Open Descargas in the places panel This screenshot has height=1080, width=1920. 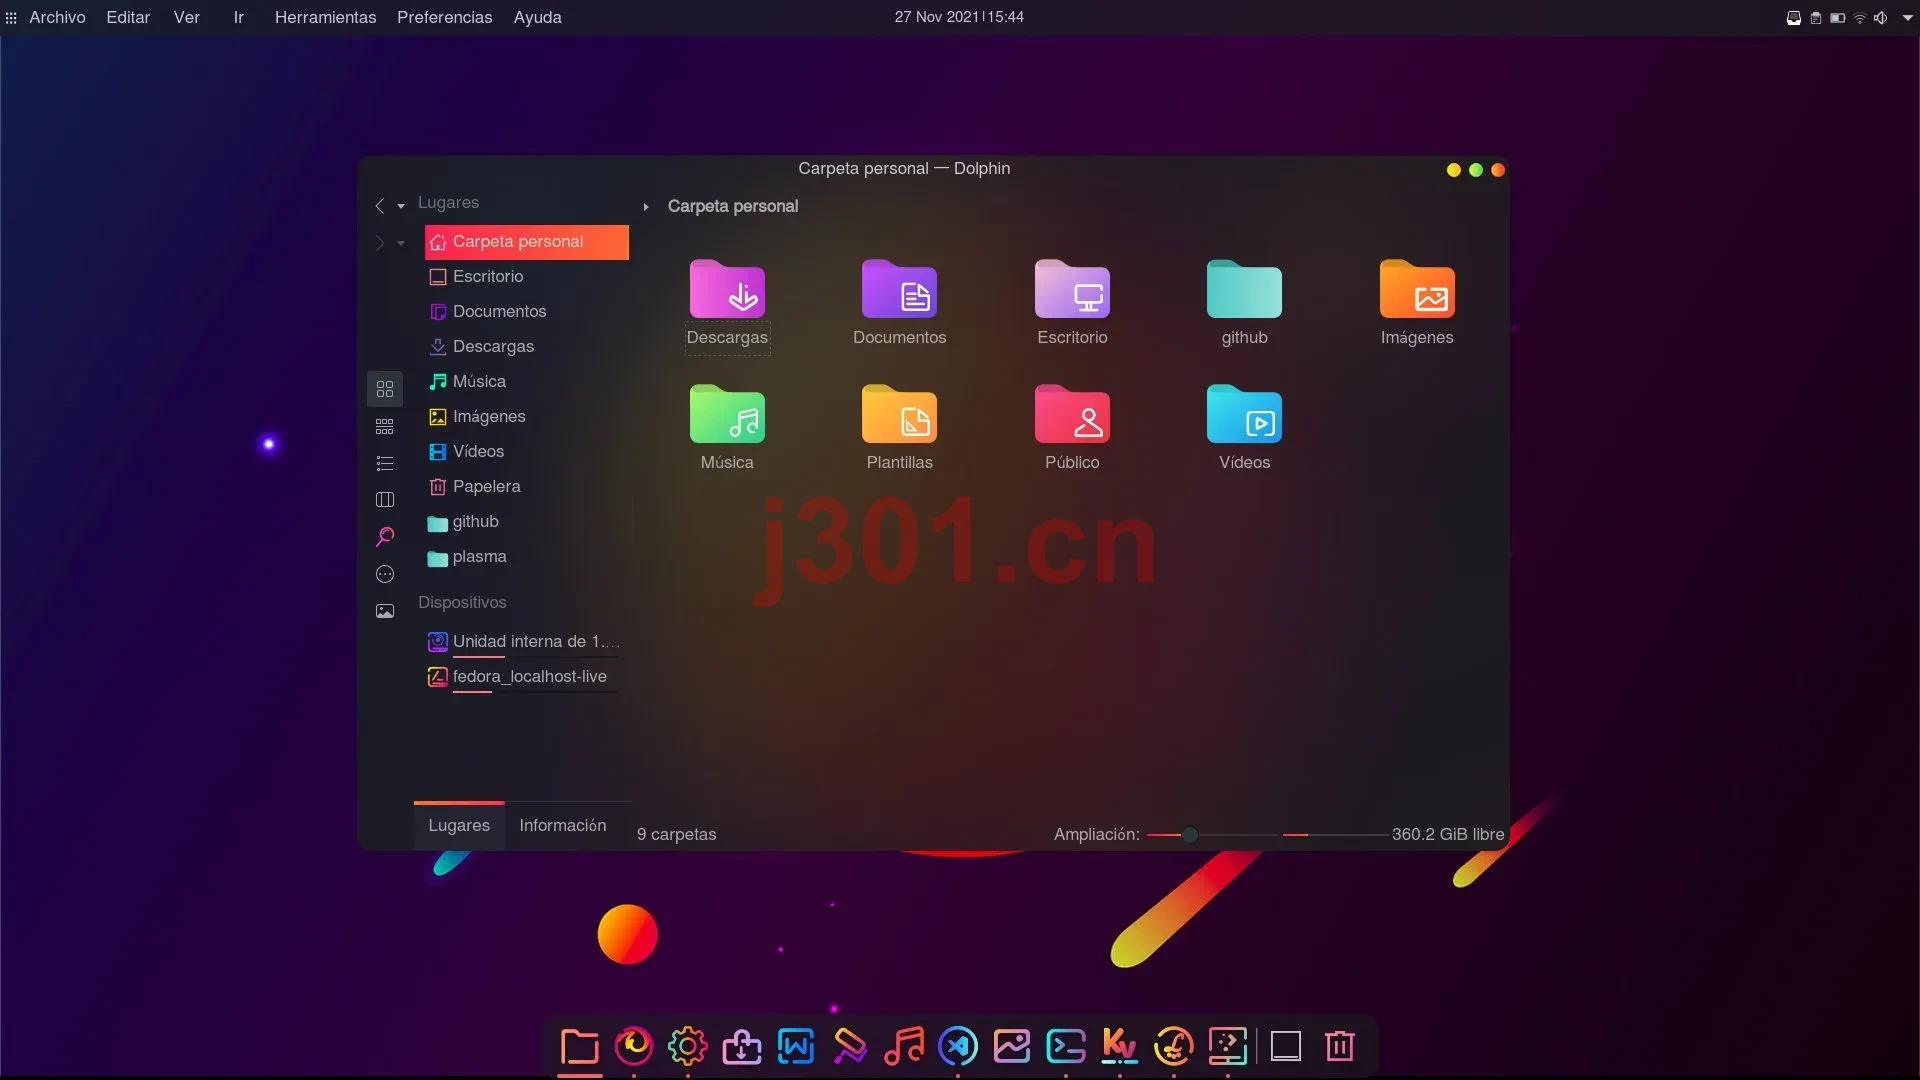pos(527,347)
